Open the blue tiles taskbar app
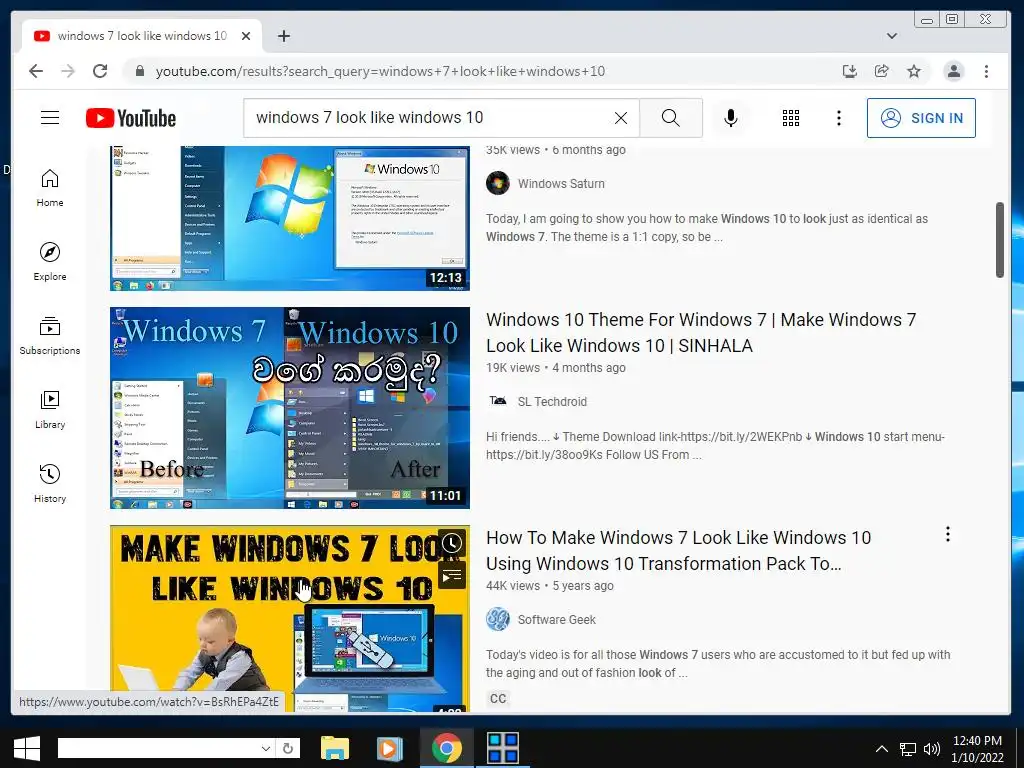Viewport: 1024px width, 768px height. click(x=502, y=748)
